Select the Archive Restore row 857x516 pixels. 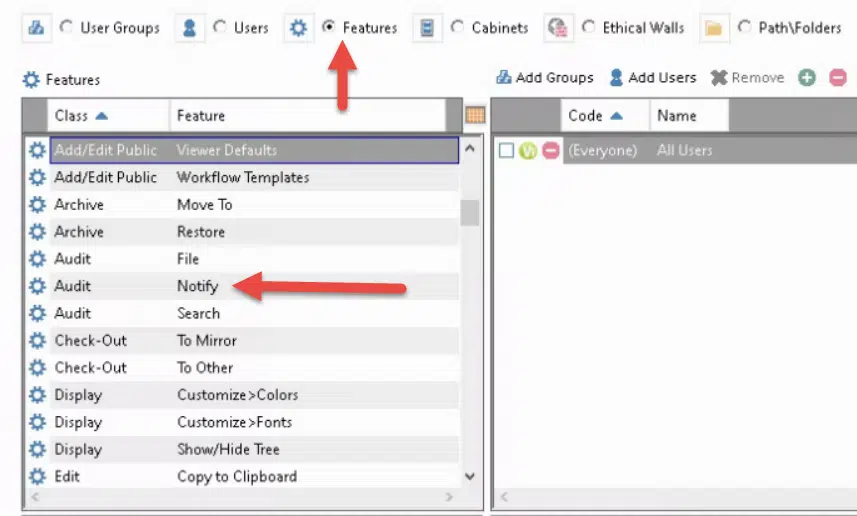click(x=254, y=232)
